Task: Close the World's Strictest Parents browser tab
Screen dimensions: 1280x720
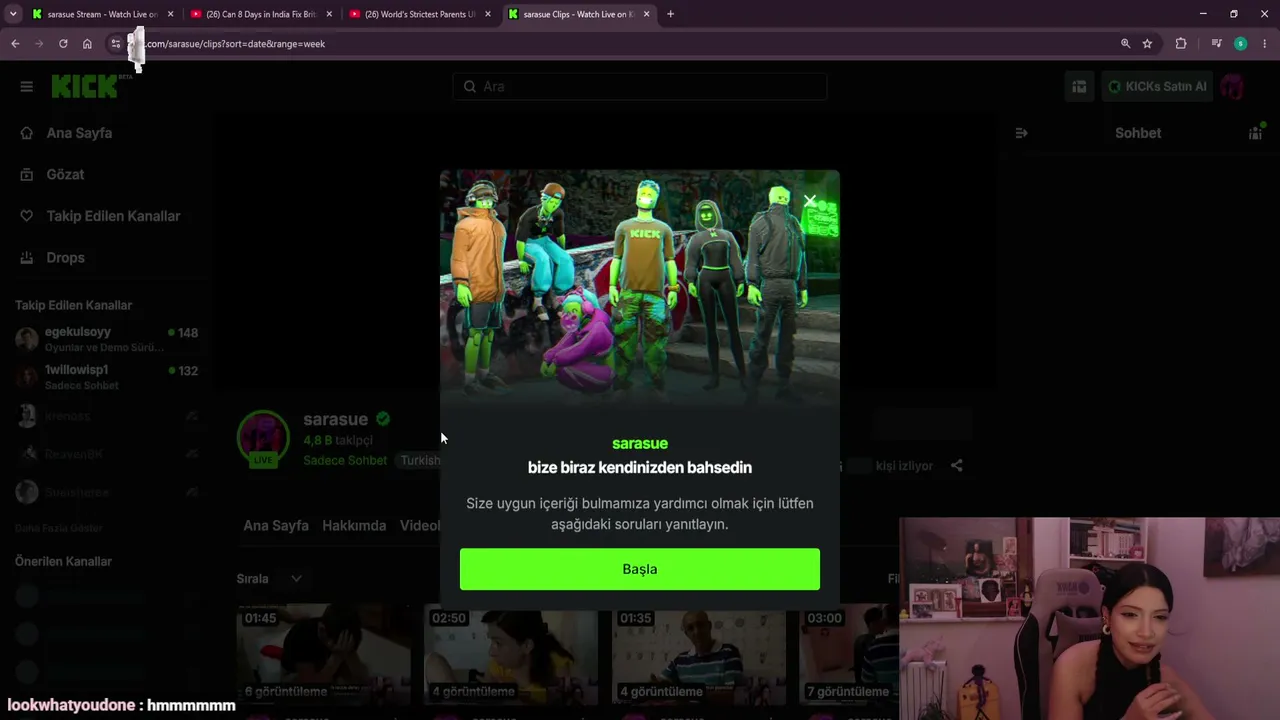Action: 488,14
